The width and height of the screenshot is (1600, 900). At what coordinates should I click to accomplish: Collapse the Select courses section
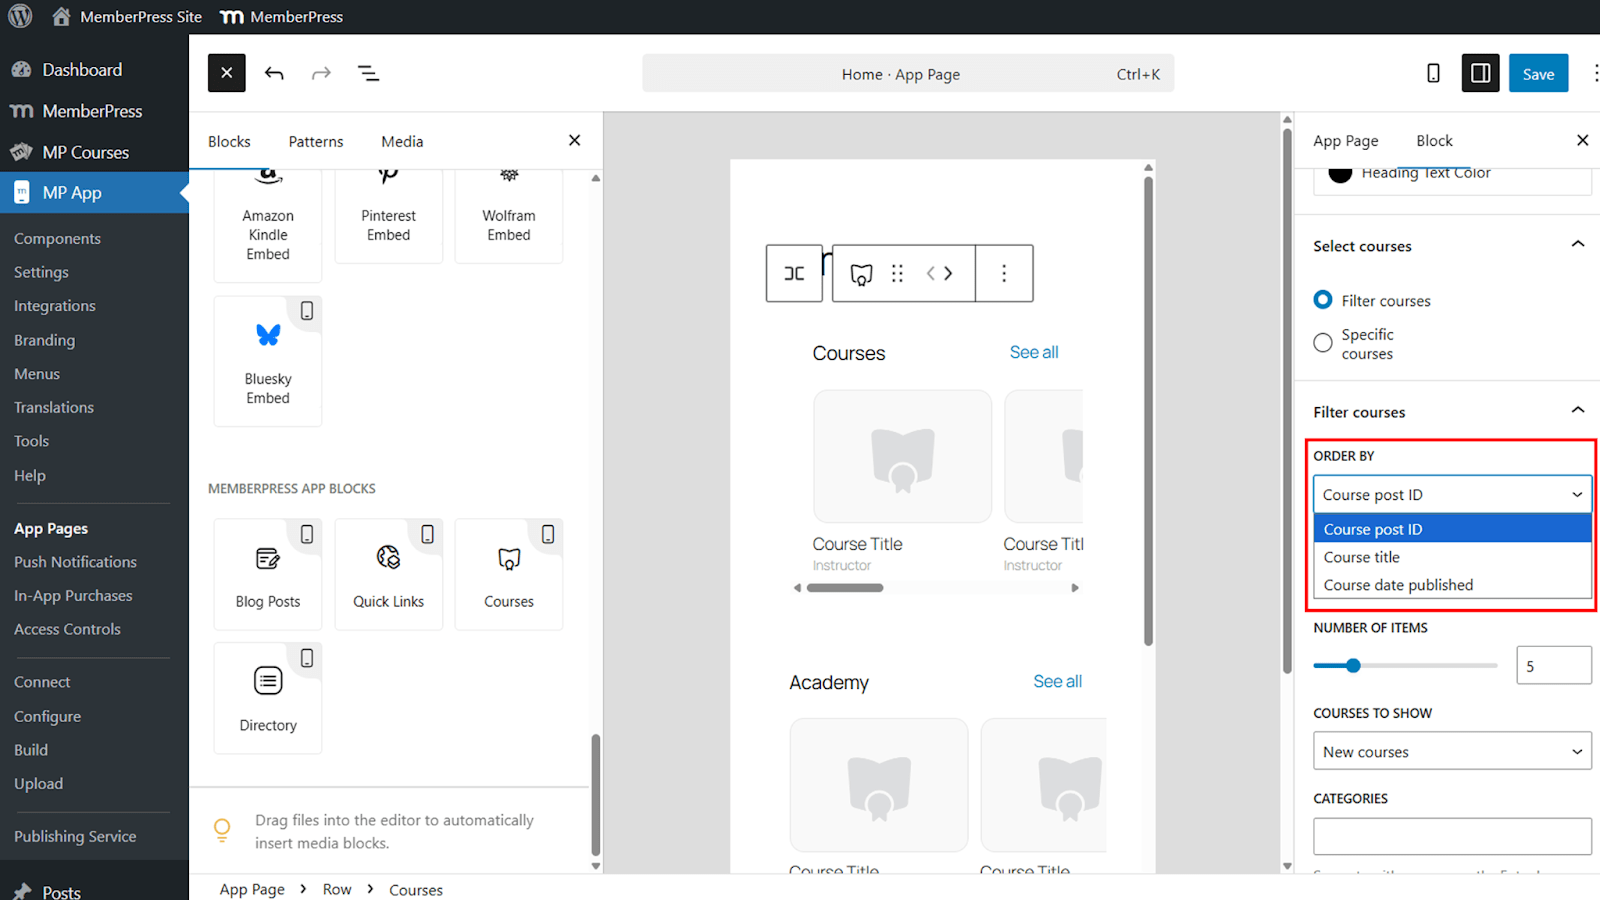[1577, 245]
